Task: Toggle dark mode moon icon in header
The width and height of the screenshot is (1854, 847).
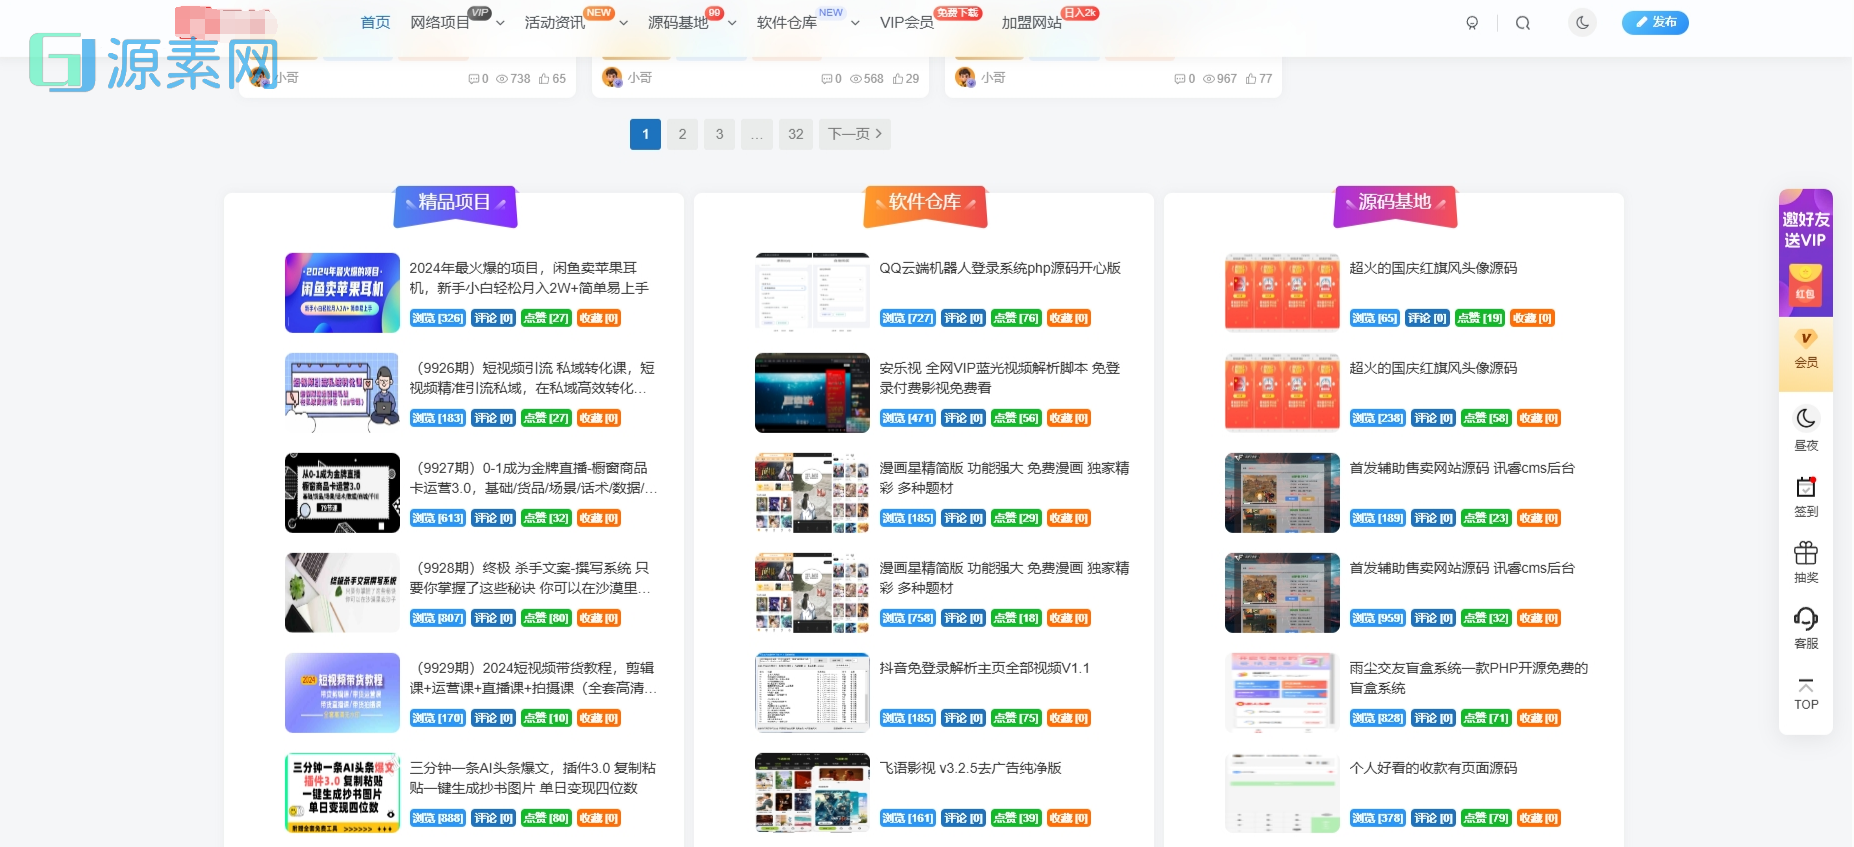Action: (x=1582, y=23)
